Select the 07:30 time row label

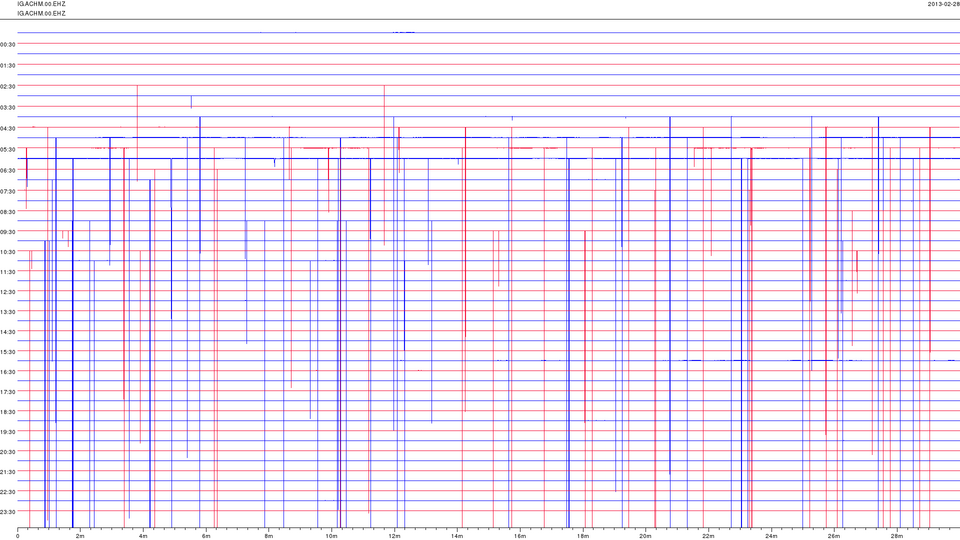click(8, 192)
